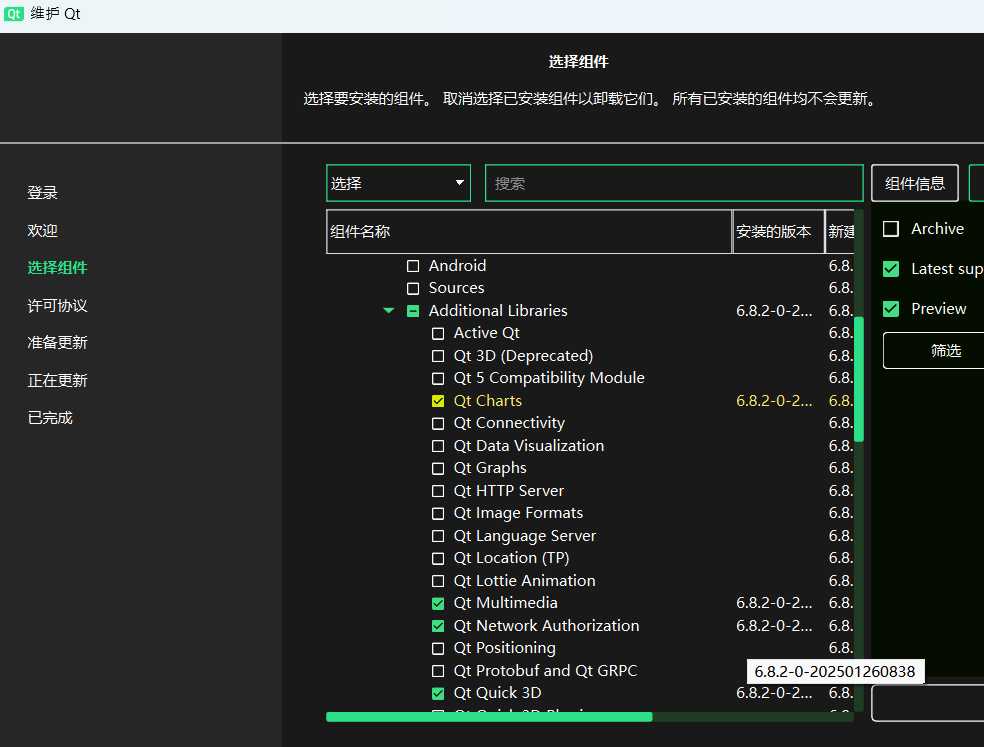The image size is (984, 747).
Task: Check the Qt HTTP Server checkbox
Action: [438, 491]
